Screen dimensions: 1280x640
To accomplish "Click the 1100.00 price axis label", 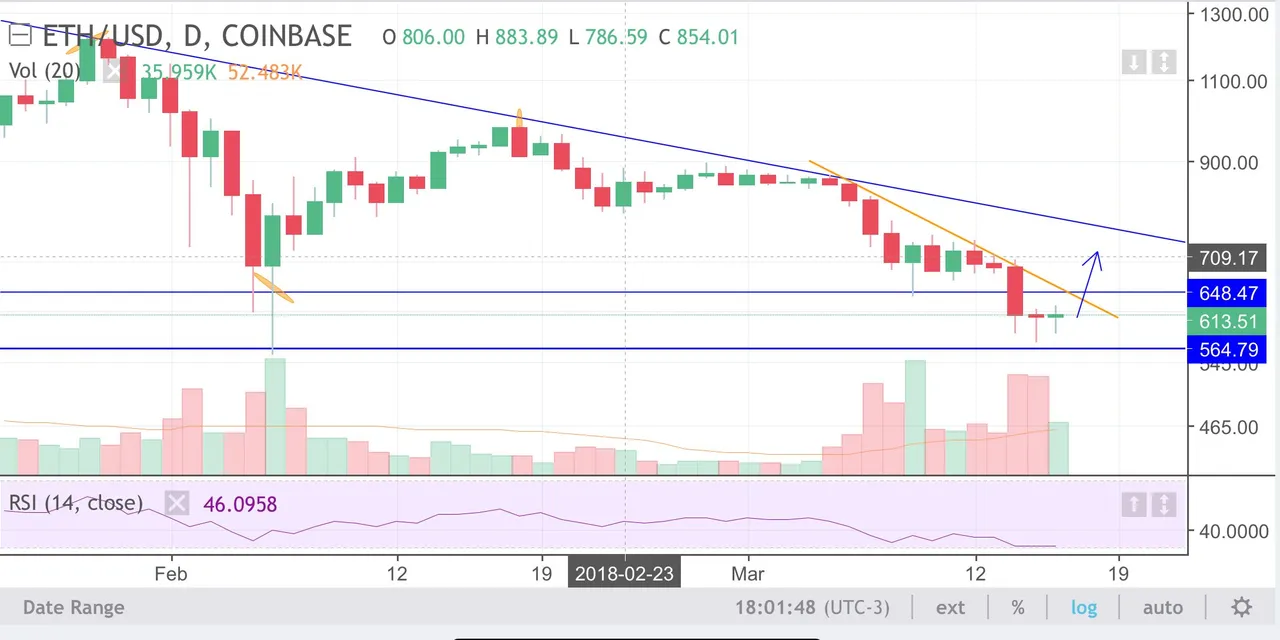I will pyautogui.click(x=1234, y=81).
